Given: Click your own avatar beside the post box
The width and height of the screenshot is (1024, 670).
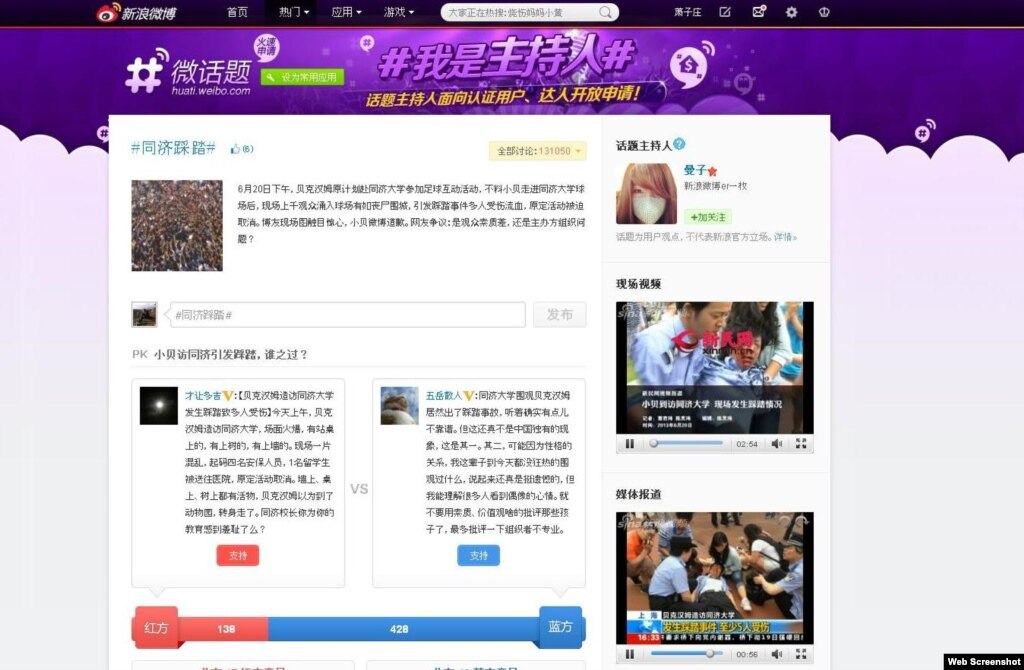Looking at the screenshot, I should (144, 314).
